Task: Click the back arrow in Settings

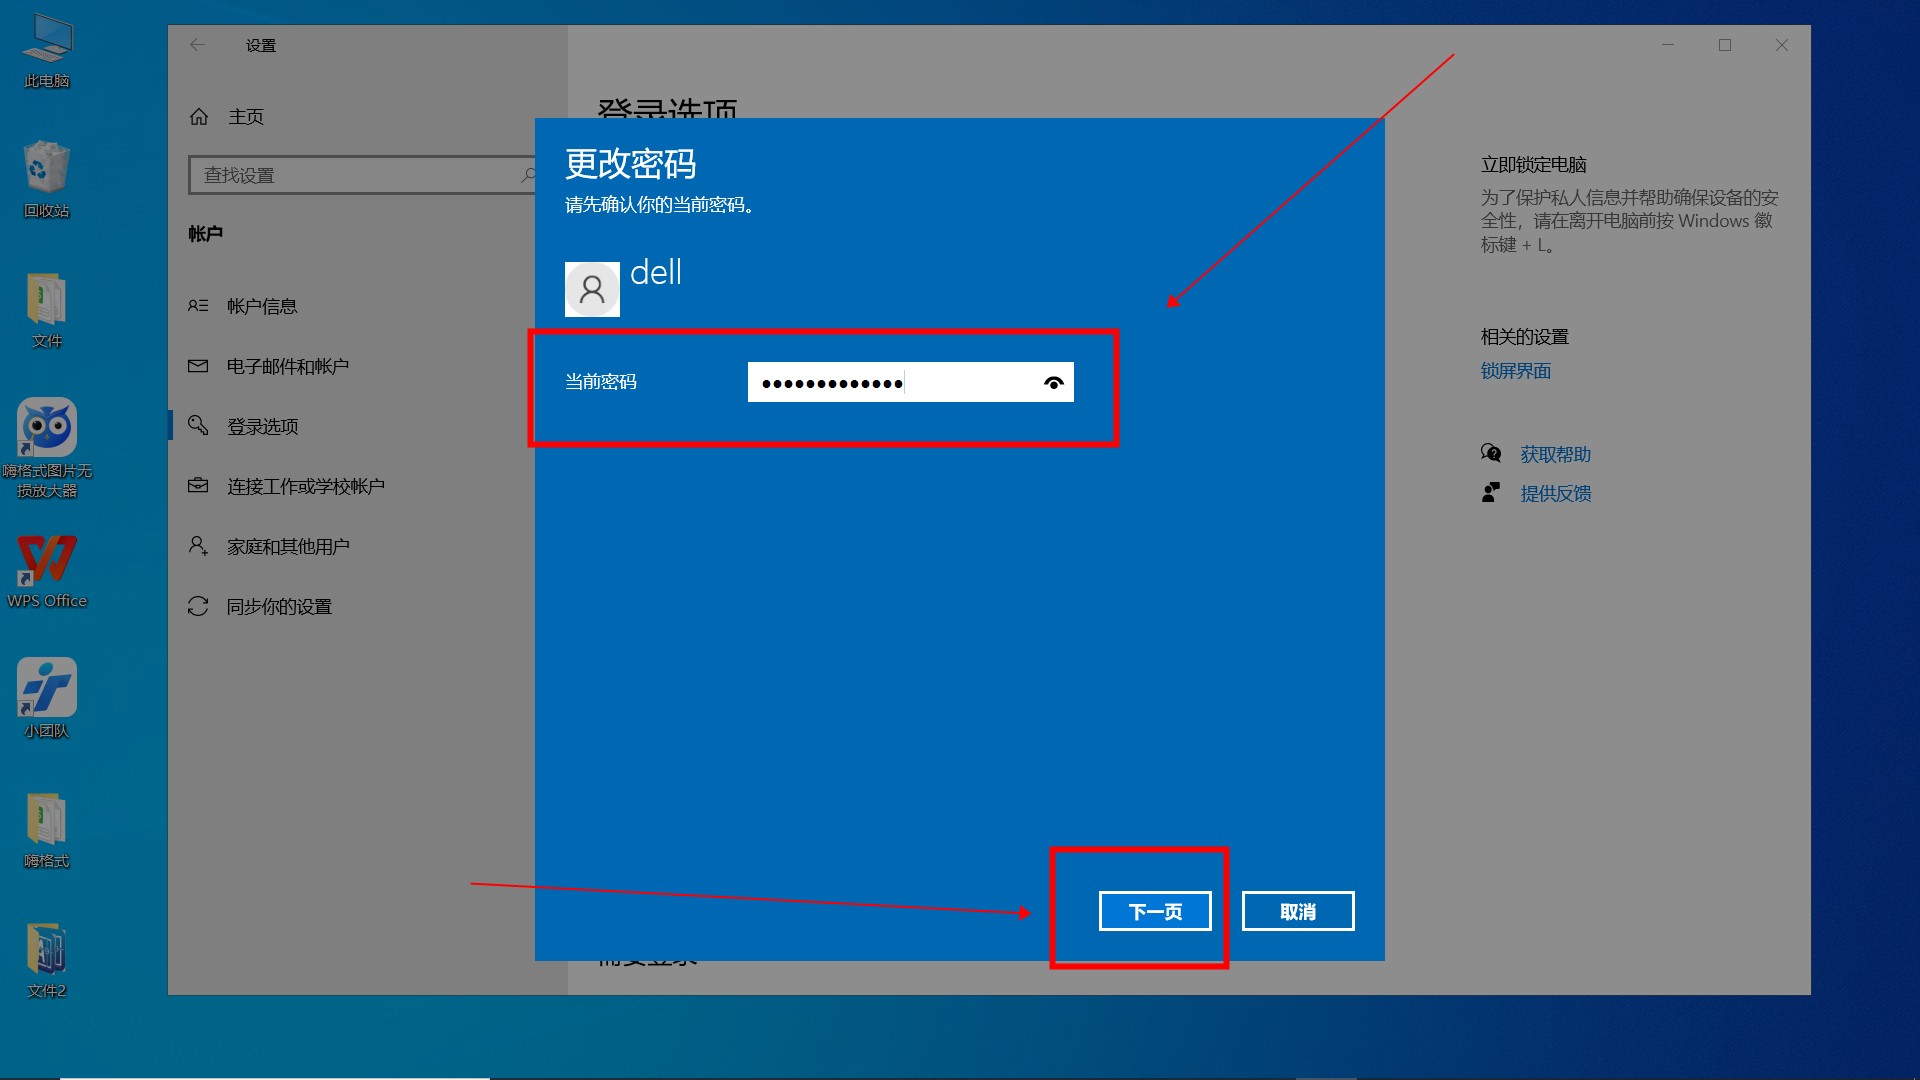Action: click(197, 45)
